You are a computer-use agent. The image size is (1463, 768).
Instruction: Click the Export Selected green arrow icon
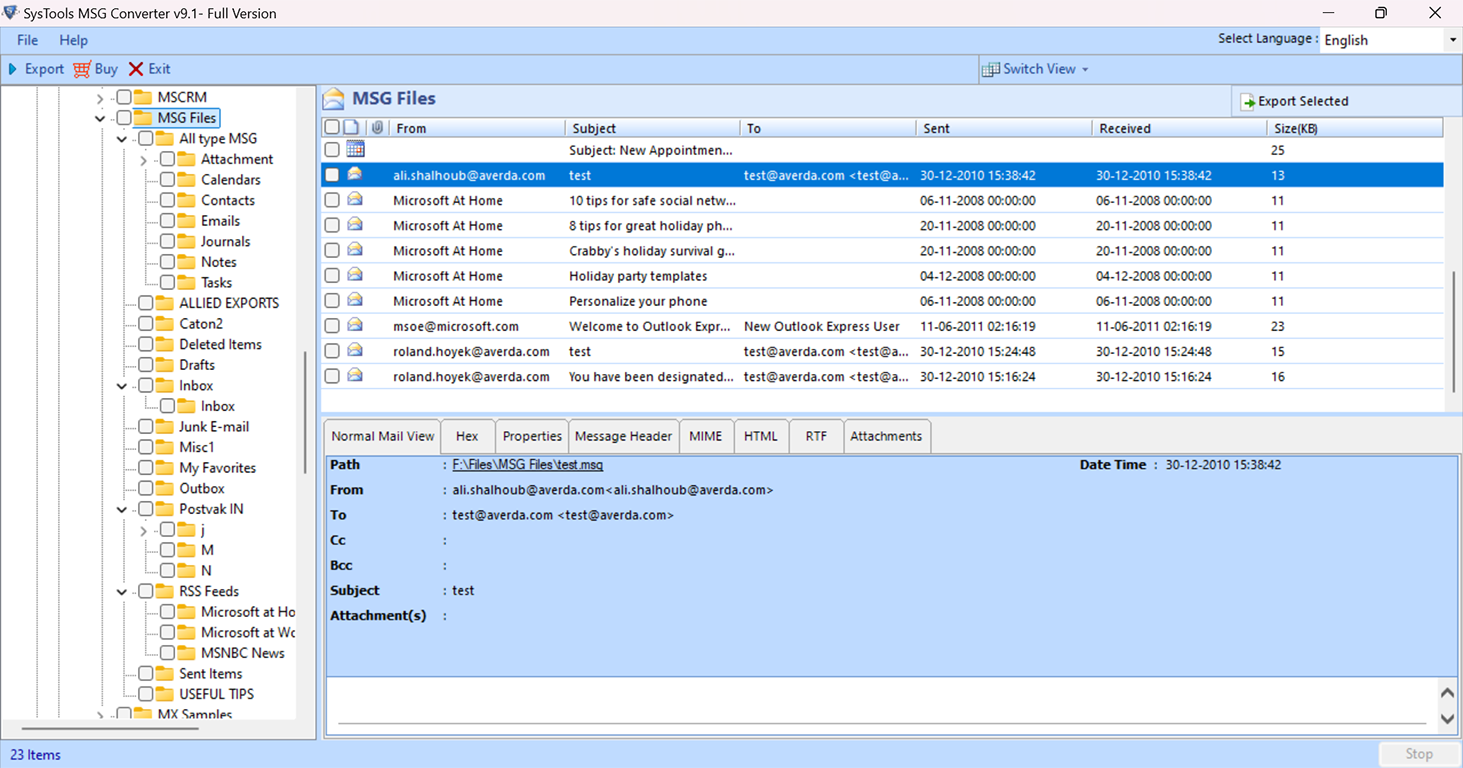click(1247, 100)
